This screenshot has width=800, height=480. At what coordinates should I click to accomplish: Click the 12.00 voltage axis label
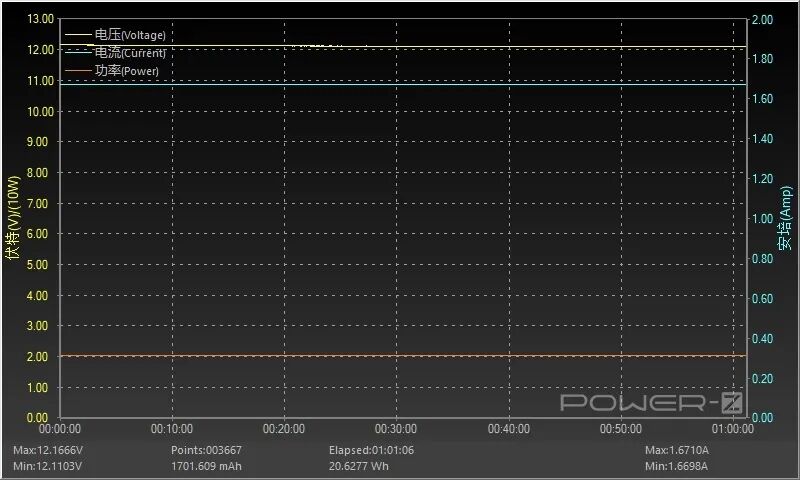[40, 49]
